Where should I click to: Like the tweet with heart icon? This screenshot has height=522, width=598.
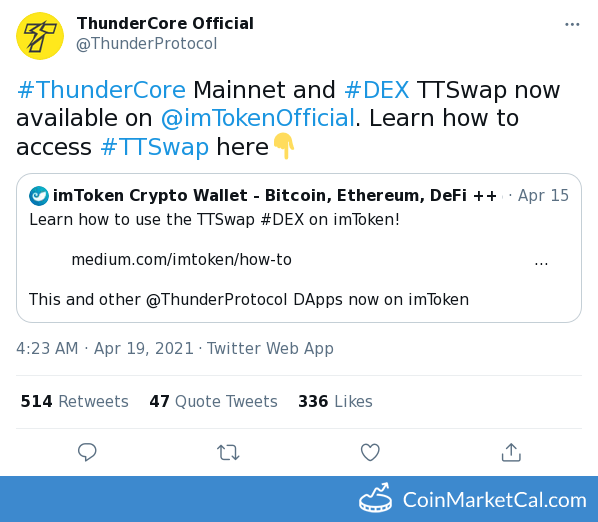[370, 452]
